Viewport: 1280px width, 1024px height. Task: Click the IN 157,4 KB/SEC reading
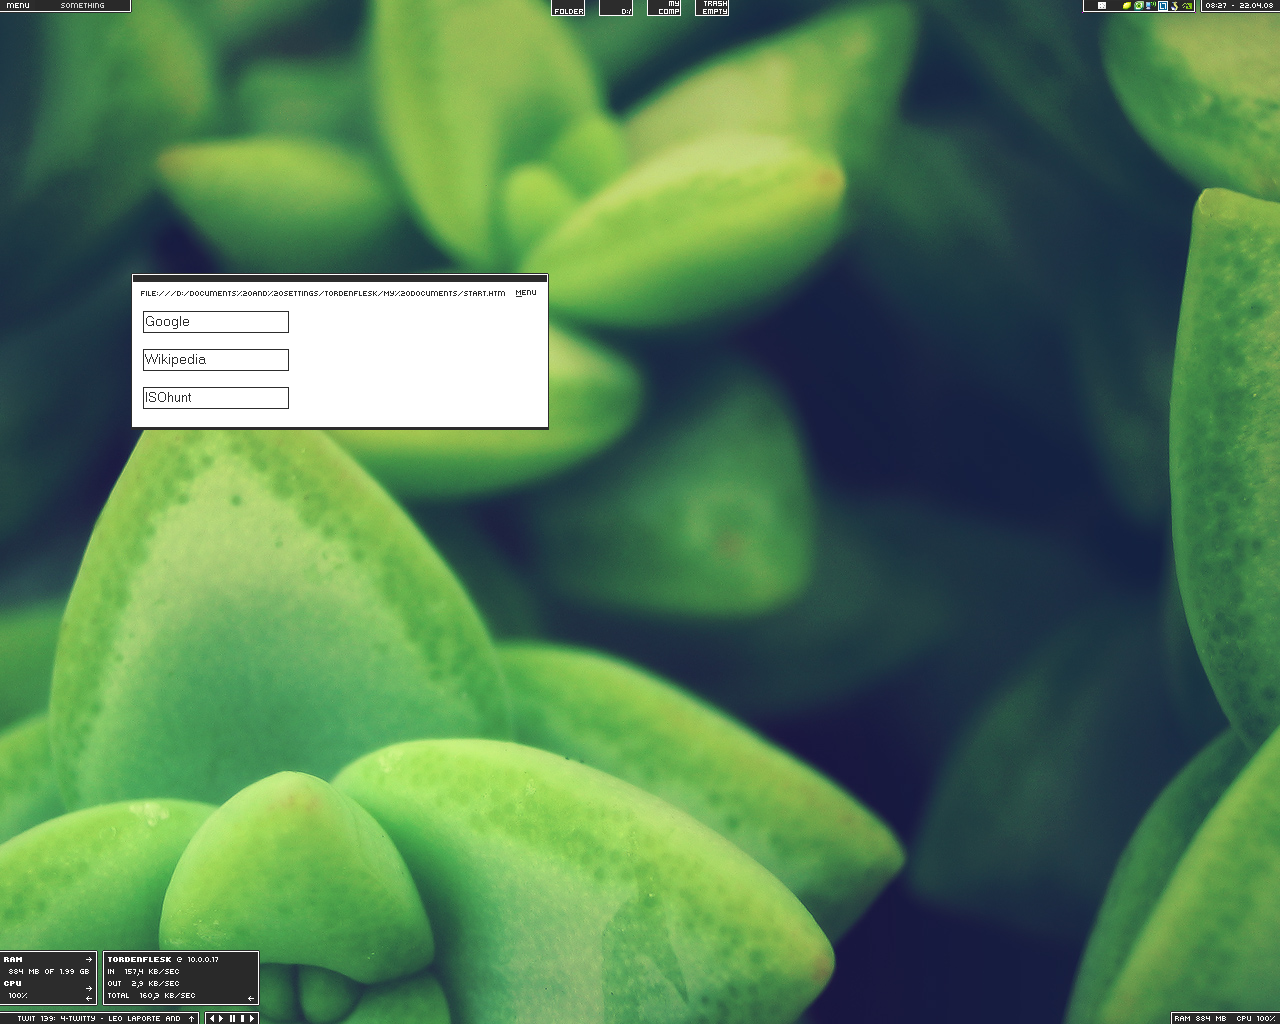pyautogui.click(x=143, y=971)
